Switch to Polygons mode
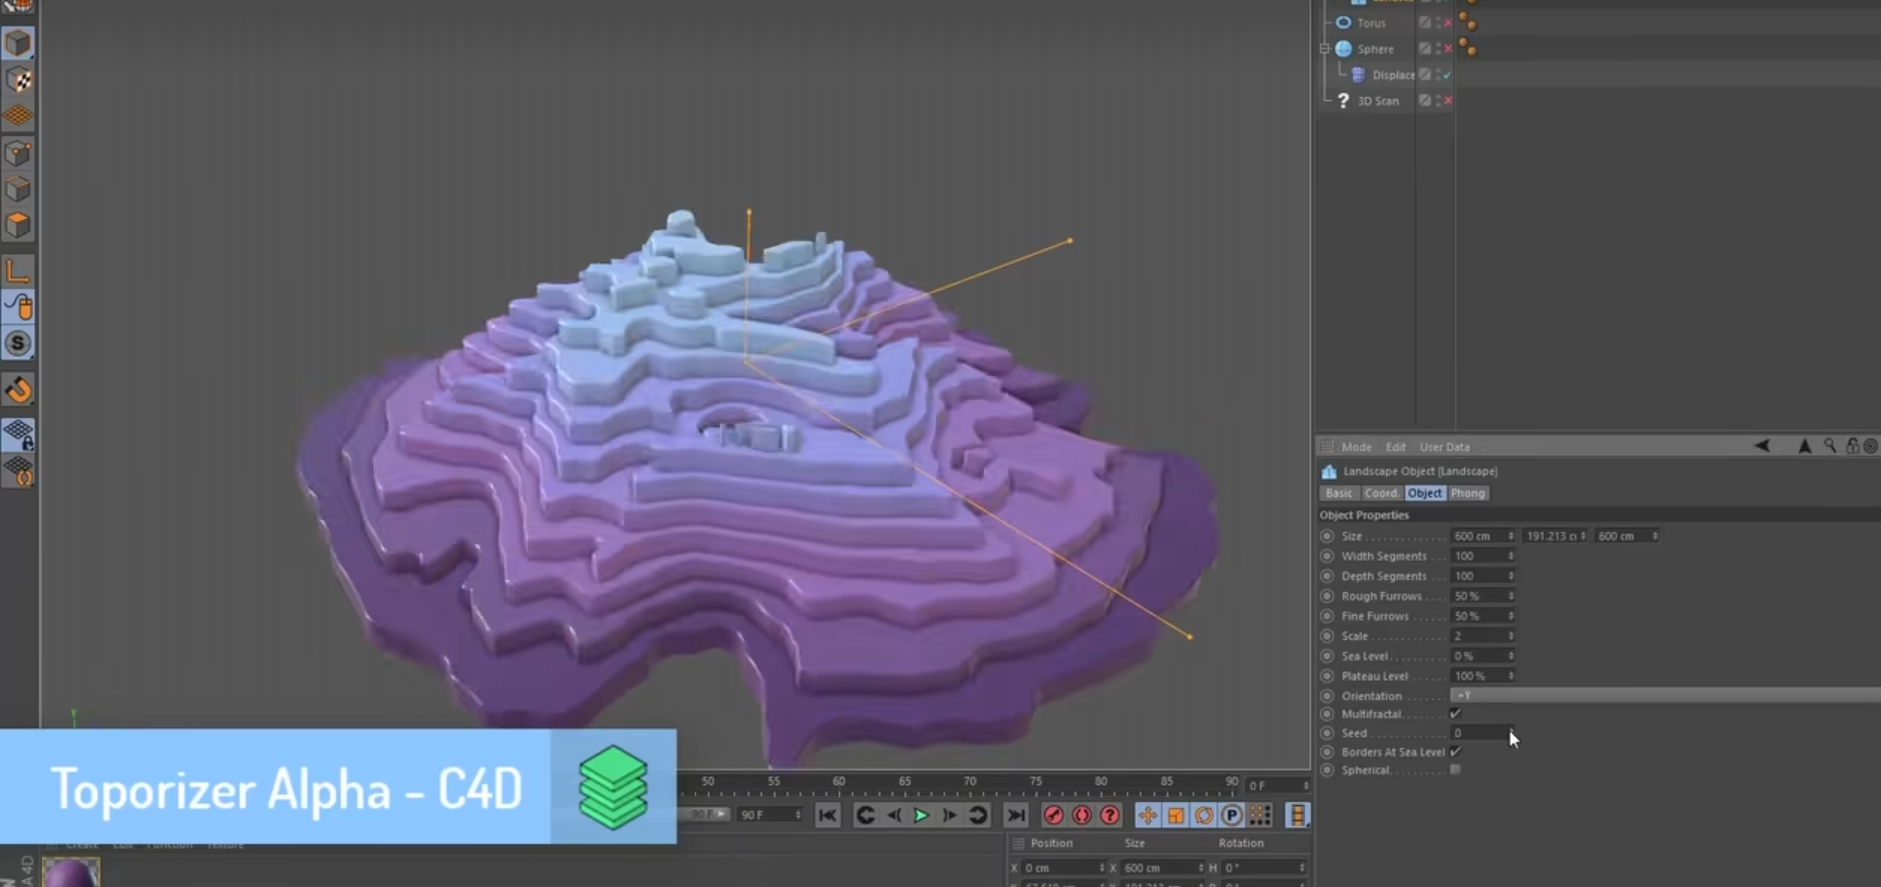The width and height of the screenshot is (1881, 887). pyautogui.click(x=18, y=225)
